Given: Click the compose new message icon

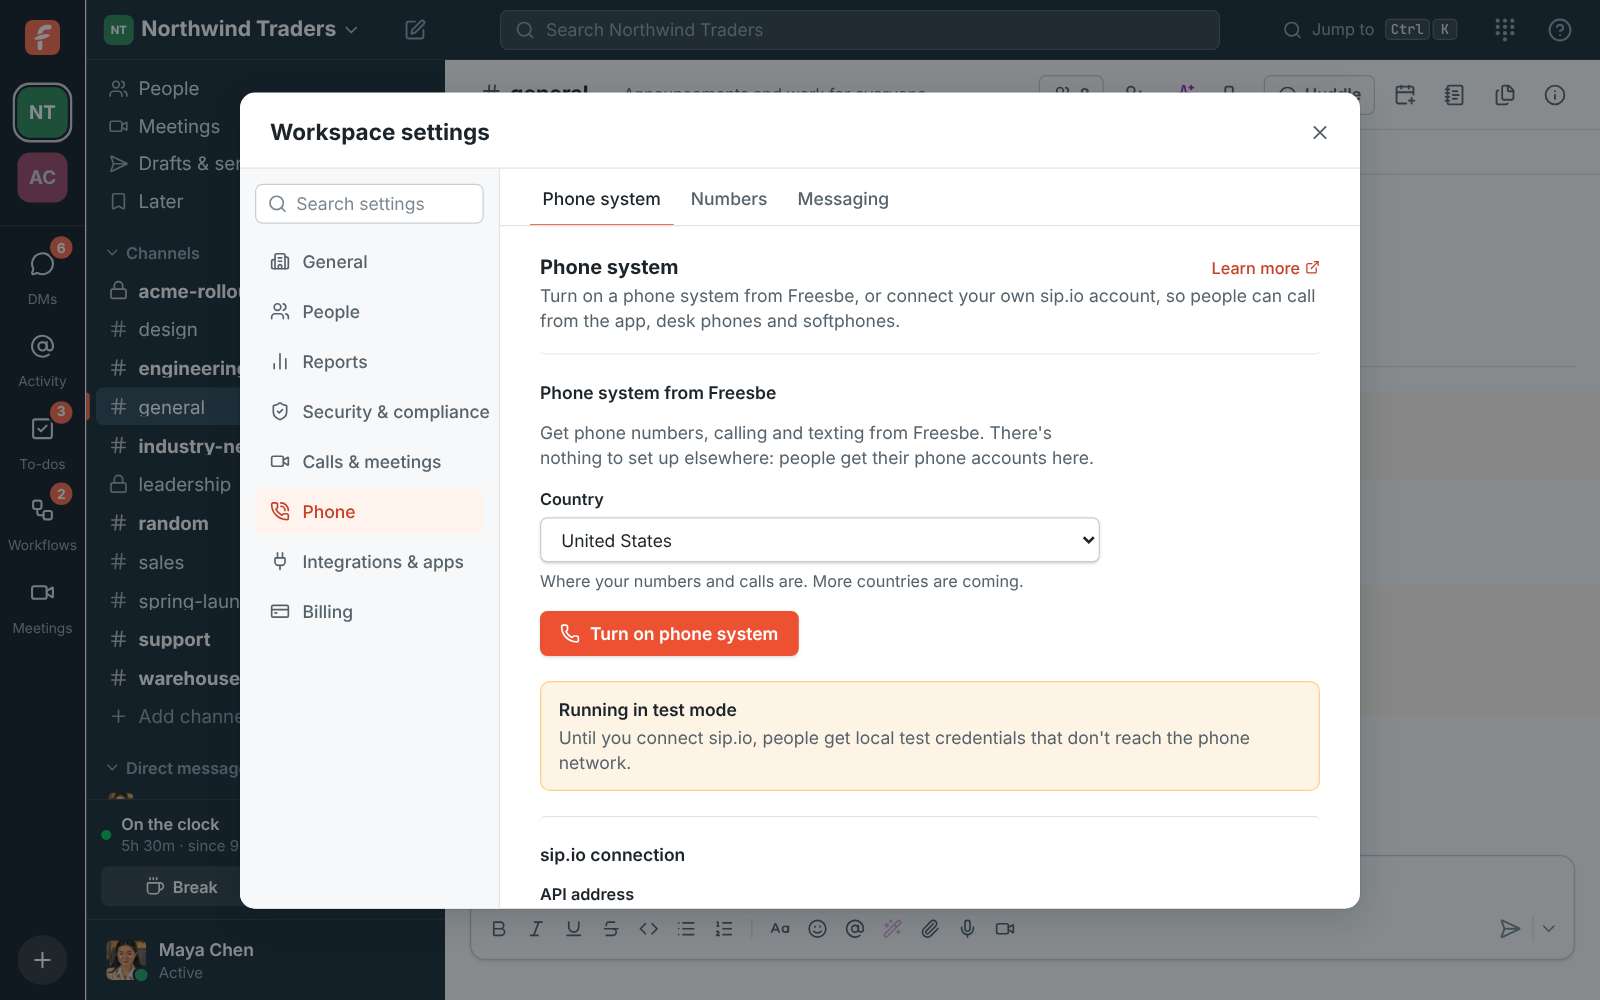Looking at the screenshot, I should tap(415, 30).
